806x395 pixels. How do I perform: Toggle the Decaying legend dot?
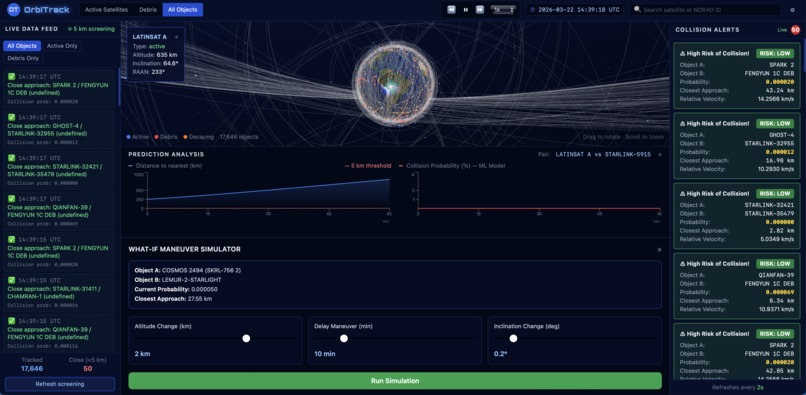[x=185, y=137]
